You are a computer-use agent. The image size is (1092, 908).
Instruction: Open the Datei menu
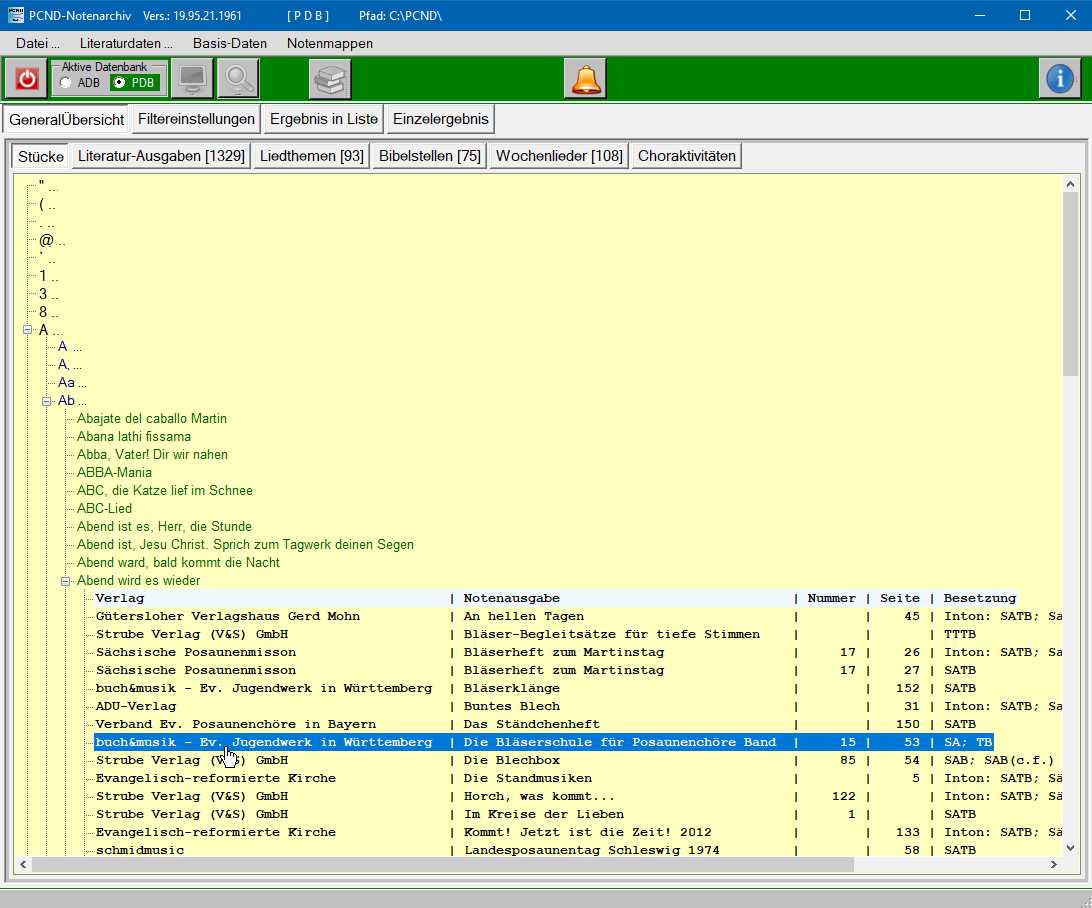37,43
